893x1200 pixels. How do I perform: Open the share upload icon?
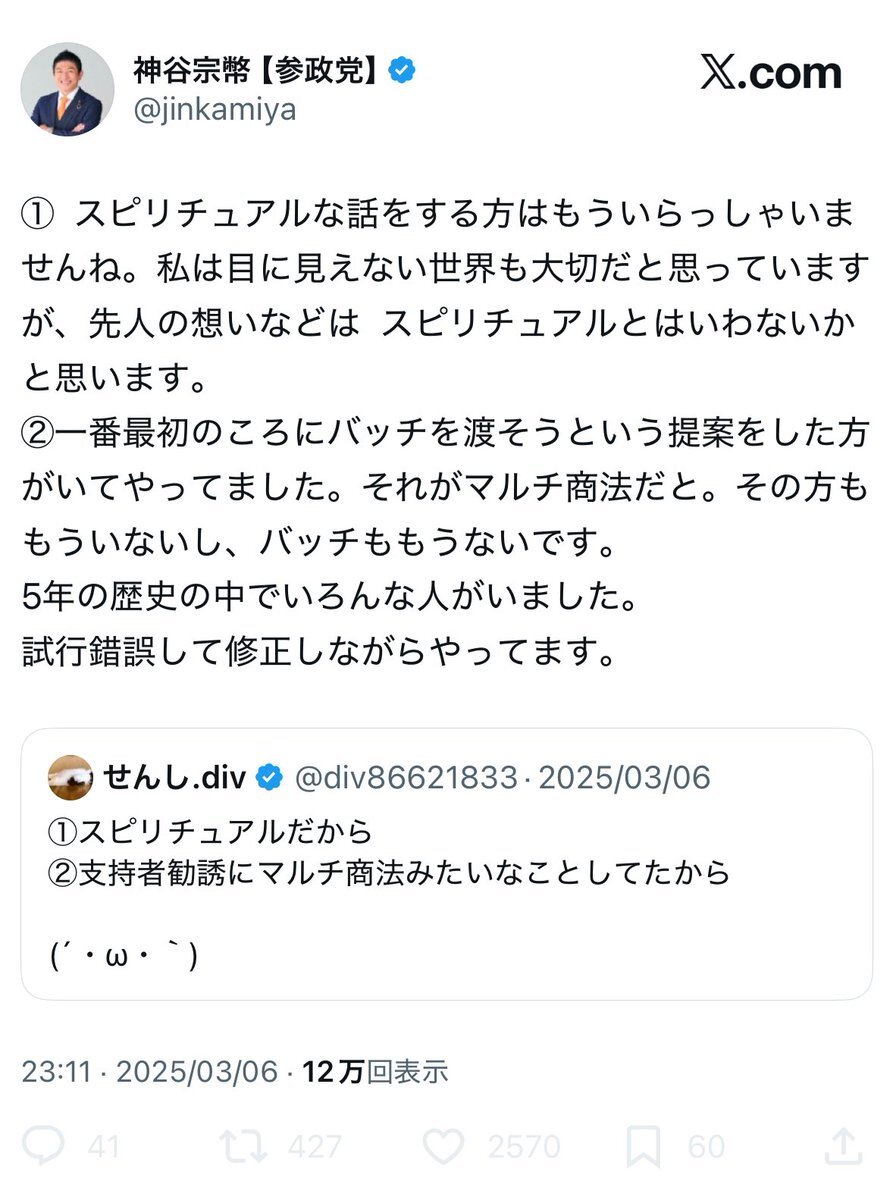tap(843, 1145)
